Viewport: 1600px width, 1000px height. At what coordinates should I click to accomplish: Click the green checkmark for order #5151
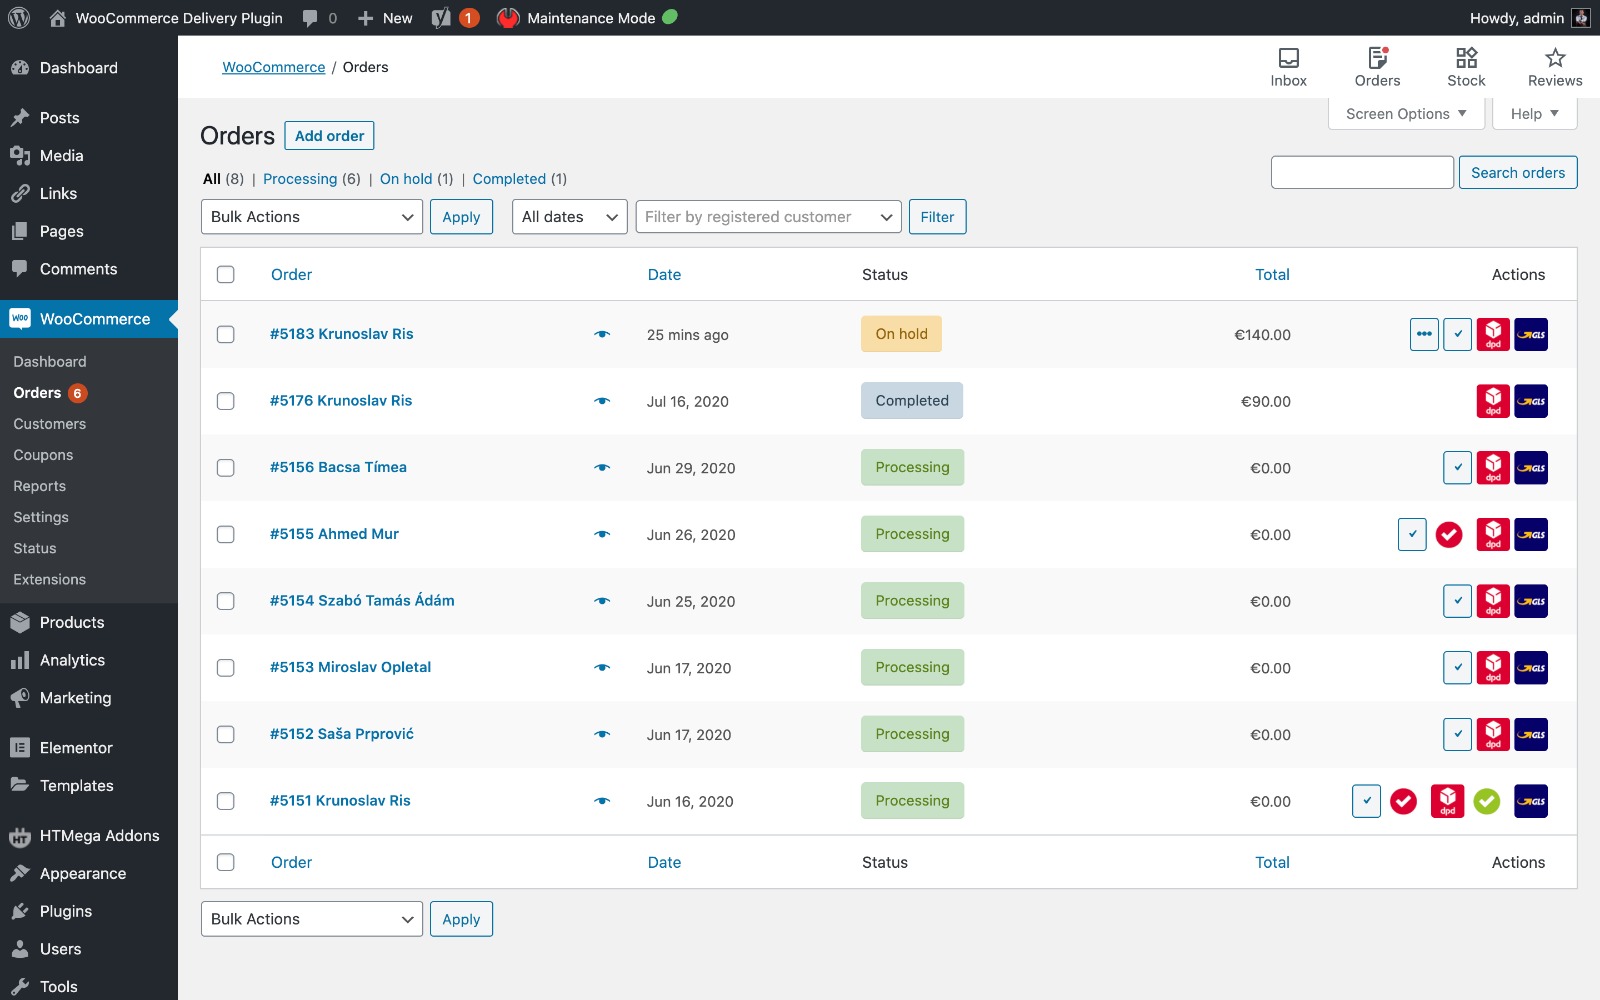(1487, 801)
